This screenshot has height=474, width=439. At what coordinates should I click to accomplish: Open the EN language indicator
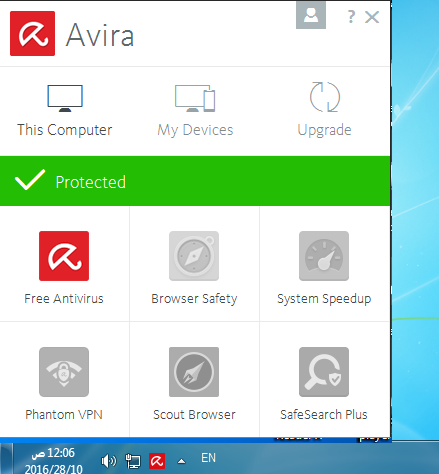(208, 458)
